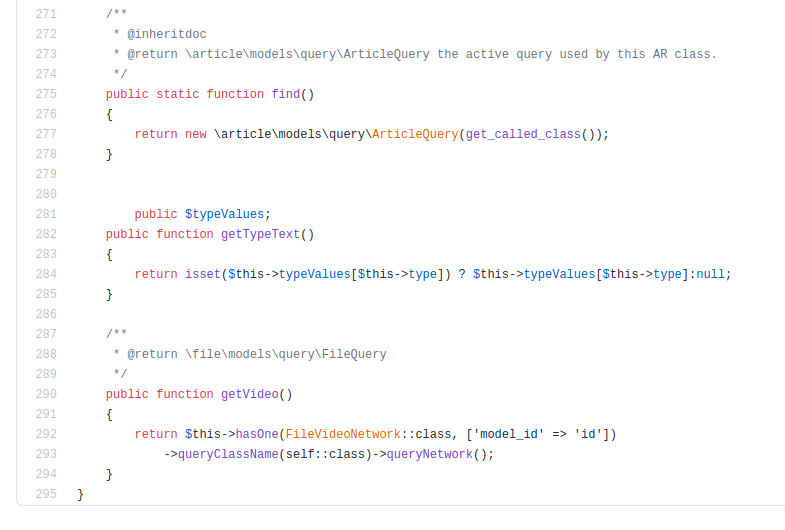The height and width of the screenshot is (530, 785).
Task: Click 'FileVideoNetwork' class reference
Action: [343, 434]
